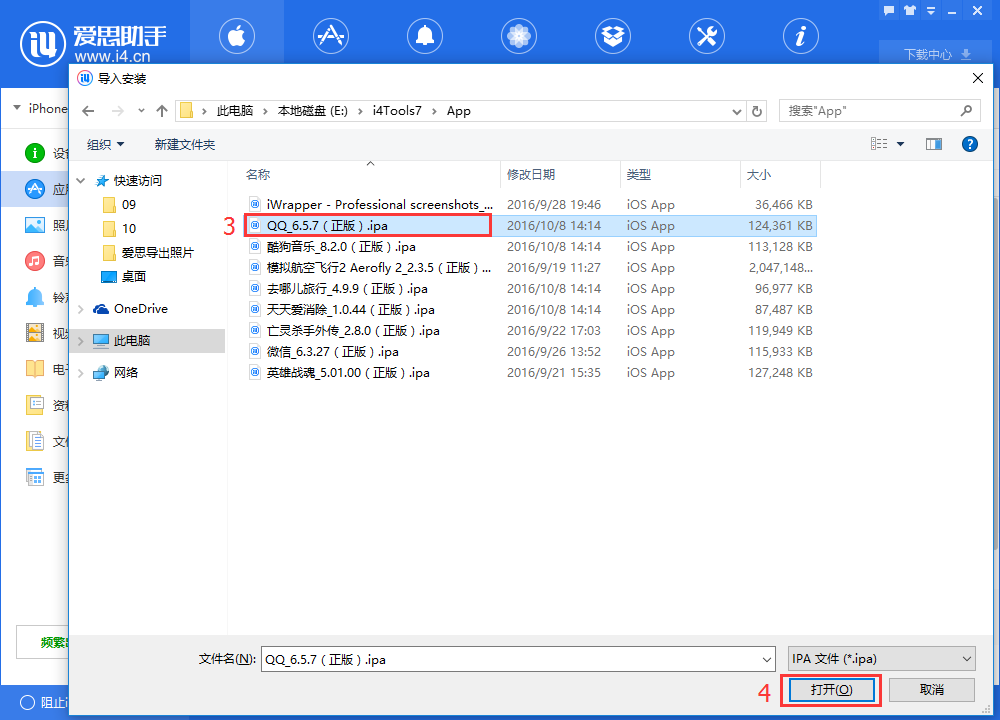
Task: Open the IPA 文件 file type dropdown
Action: click(x=880, y=658)
